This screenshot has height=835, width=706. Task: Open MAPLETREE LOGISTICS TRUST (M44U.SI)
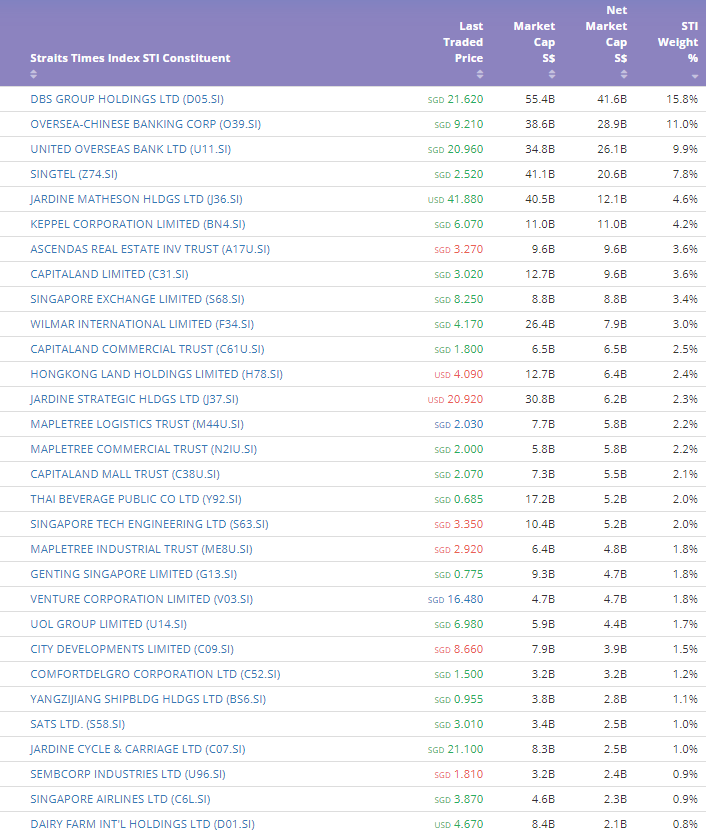[137, 424]
